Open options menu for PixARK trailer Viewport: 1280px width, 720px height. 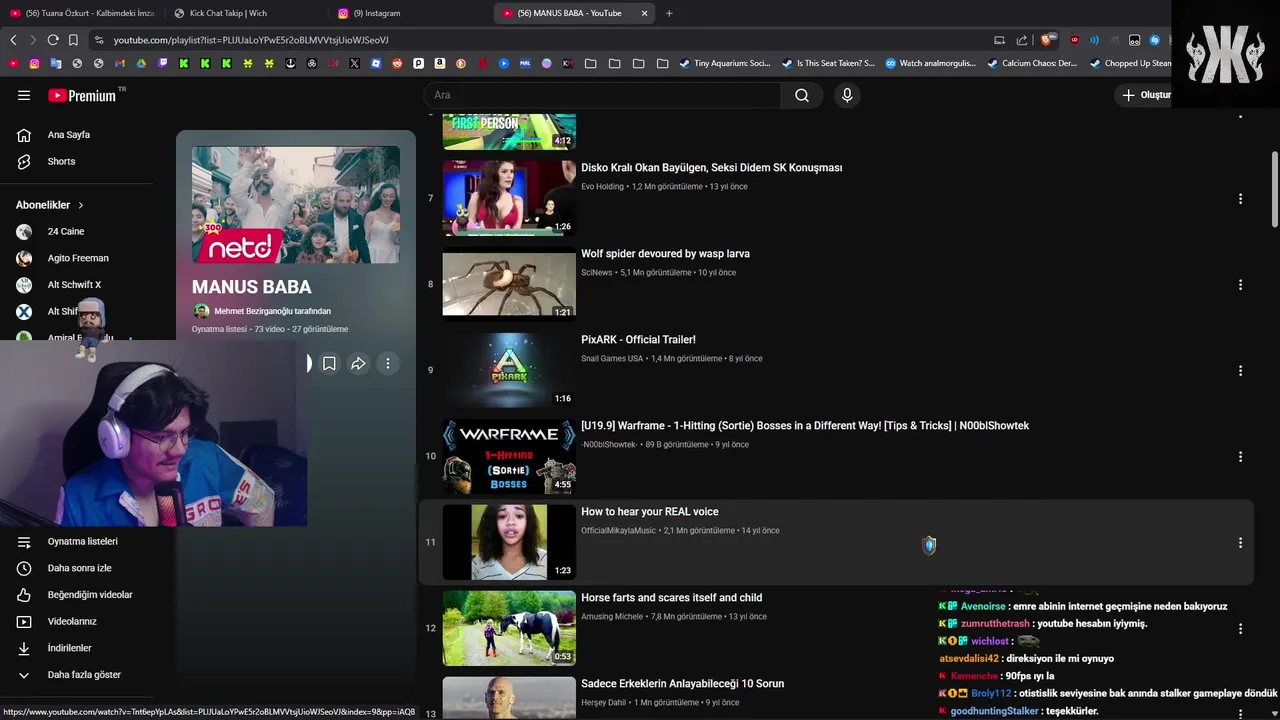[x=1240, y=370]
